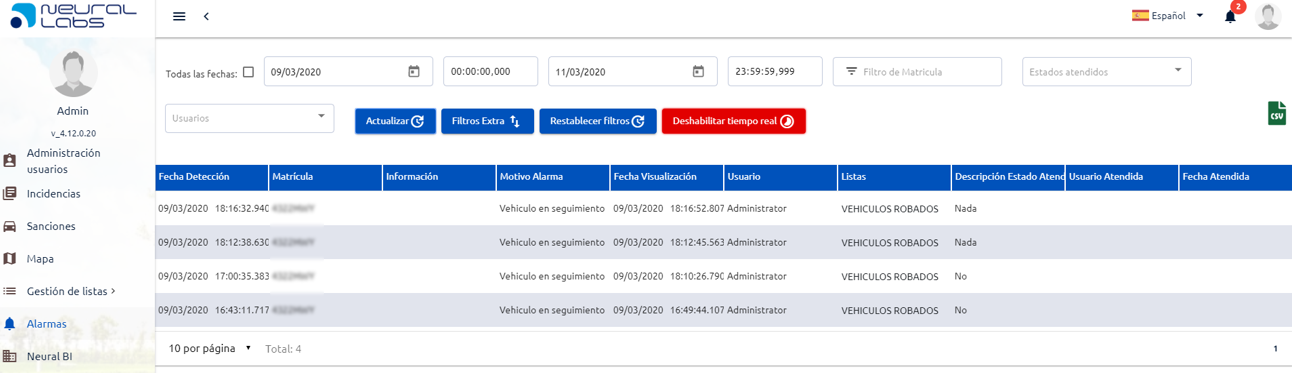Toggle the Todas las fechas checkbox
Image resolution: width=1296 pixels, height=384 pixels.
point(248,72)
